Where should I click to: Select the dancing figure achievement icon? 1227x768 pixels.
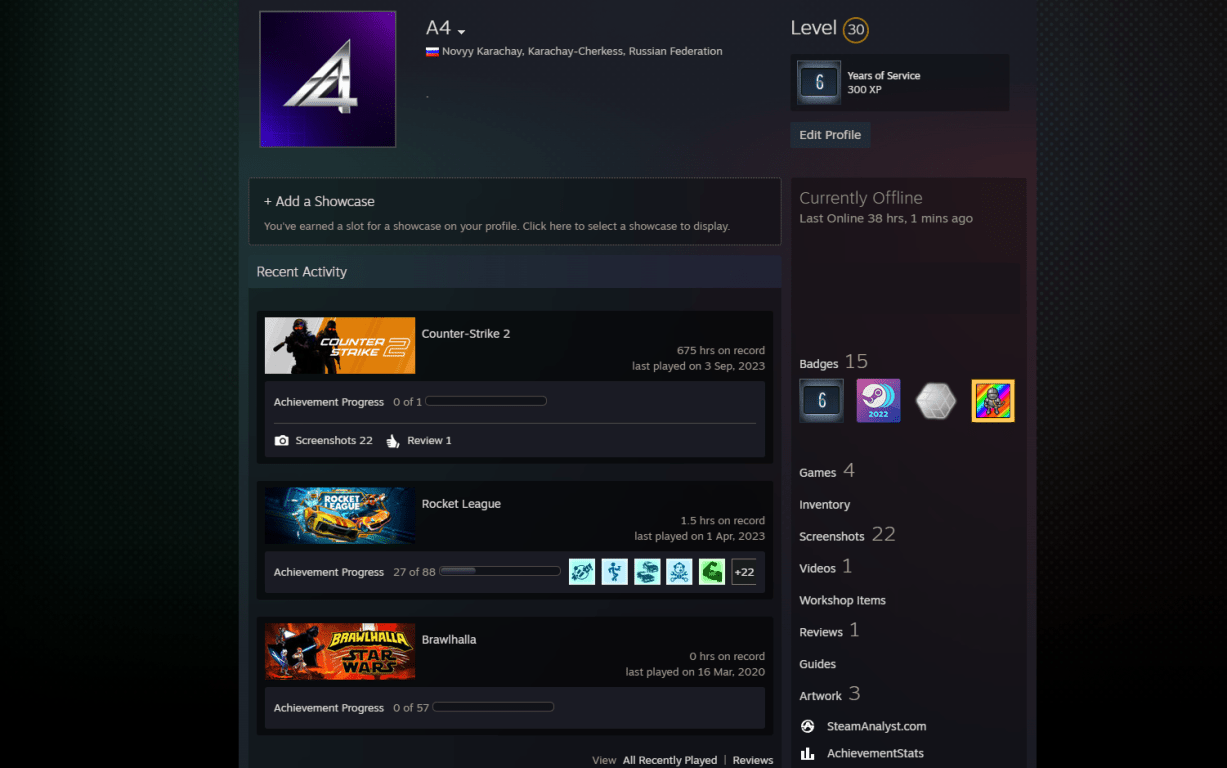click(x=614, y=571)
